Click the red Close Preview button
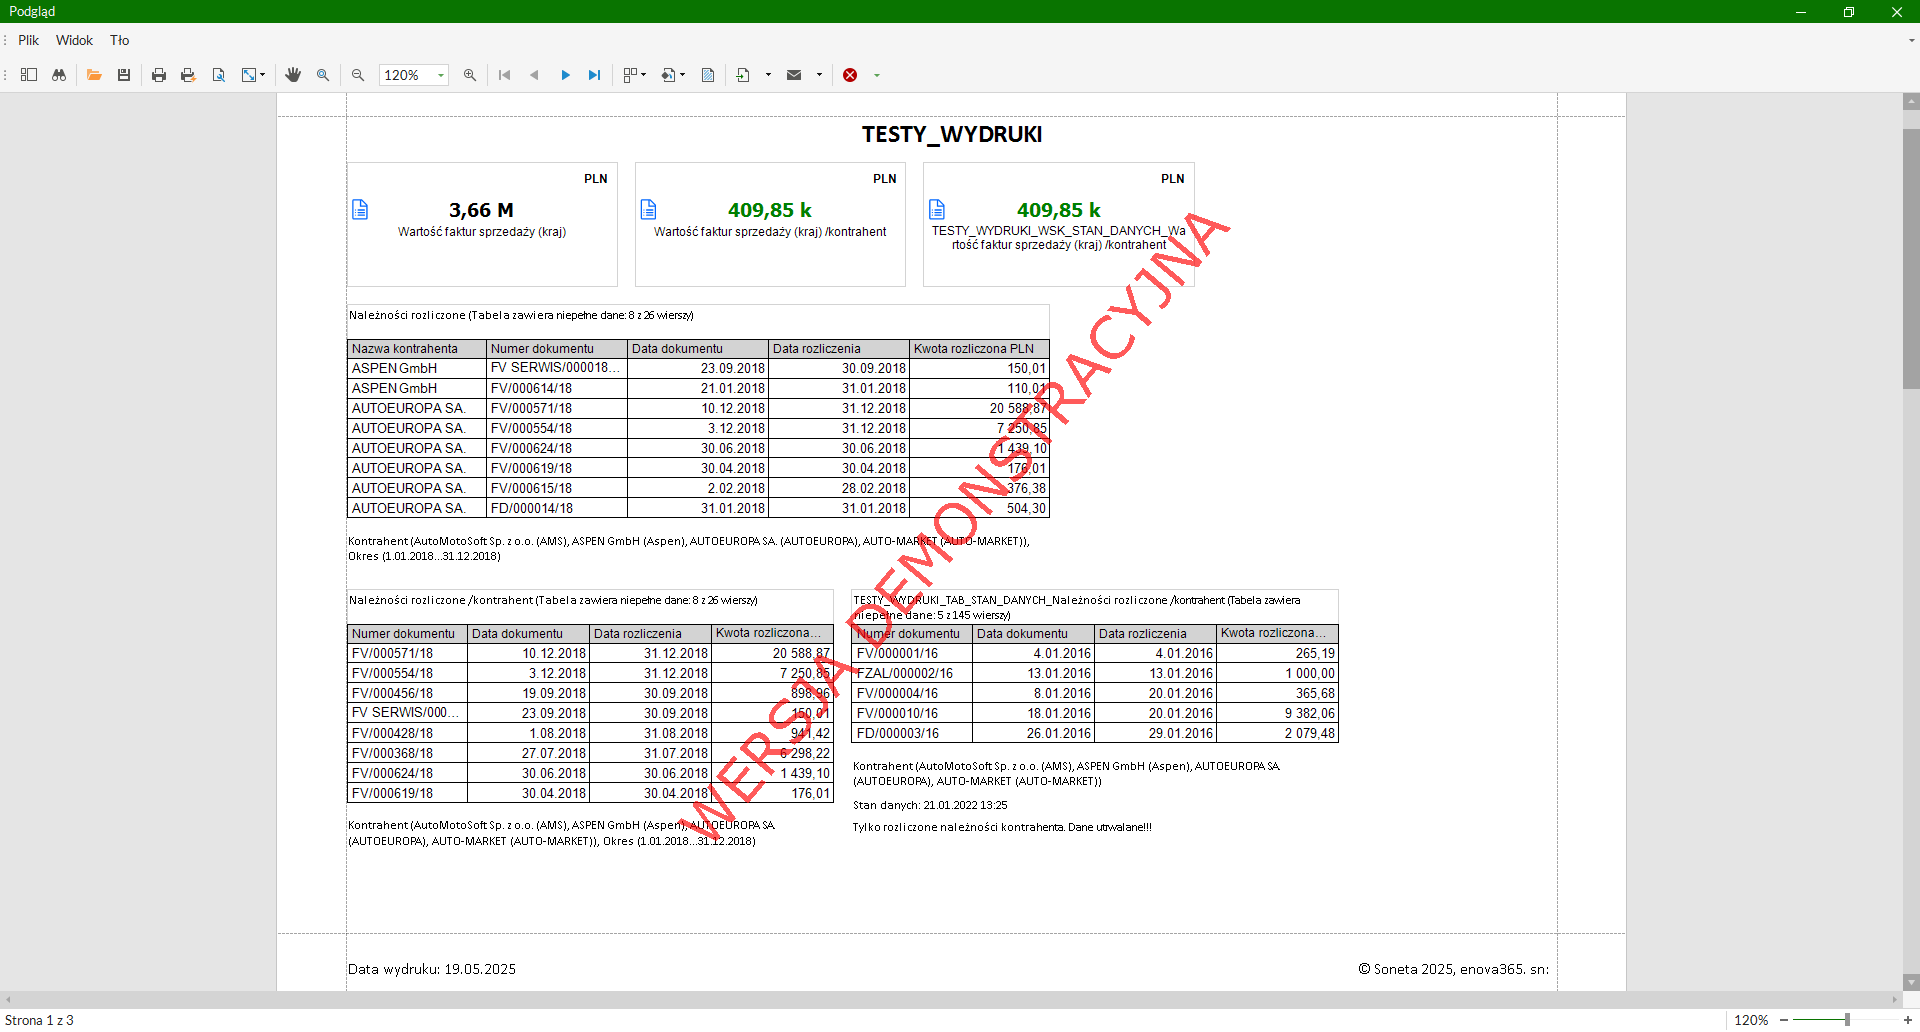Image resolution: width=1920 pixels, height=1032 pixels. coord(850,75)
